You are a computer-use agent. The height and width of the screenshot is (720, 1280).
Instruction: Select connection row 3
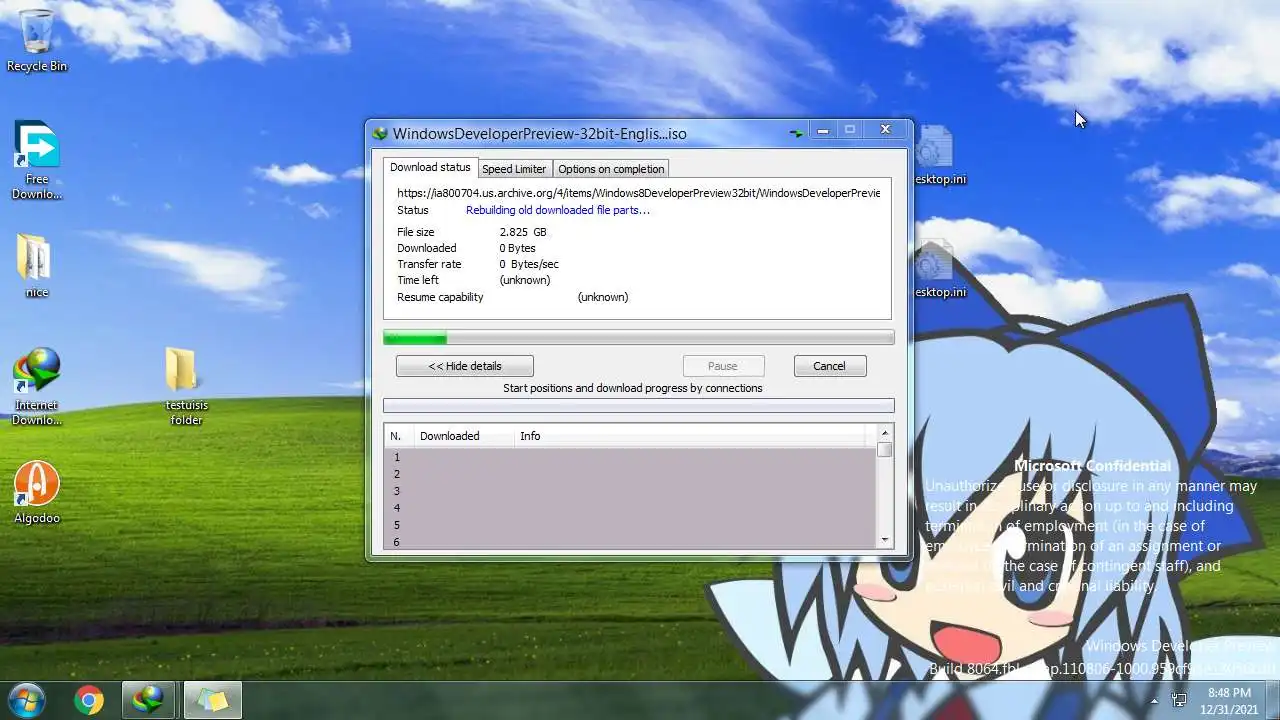(x=630, y=491)
